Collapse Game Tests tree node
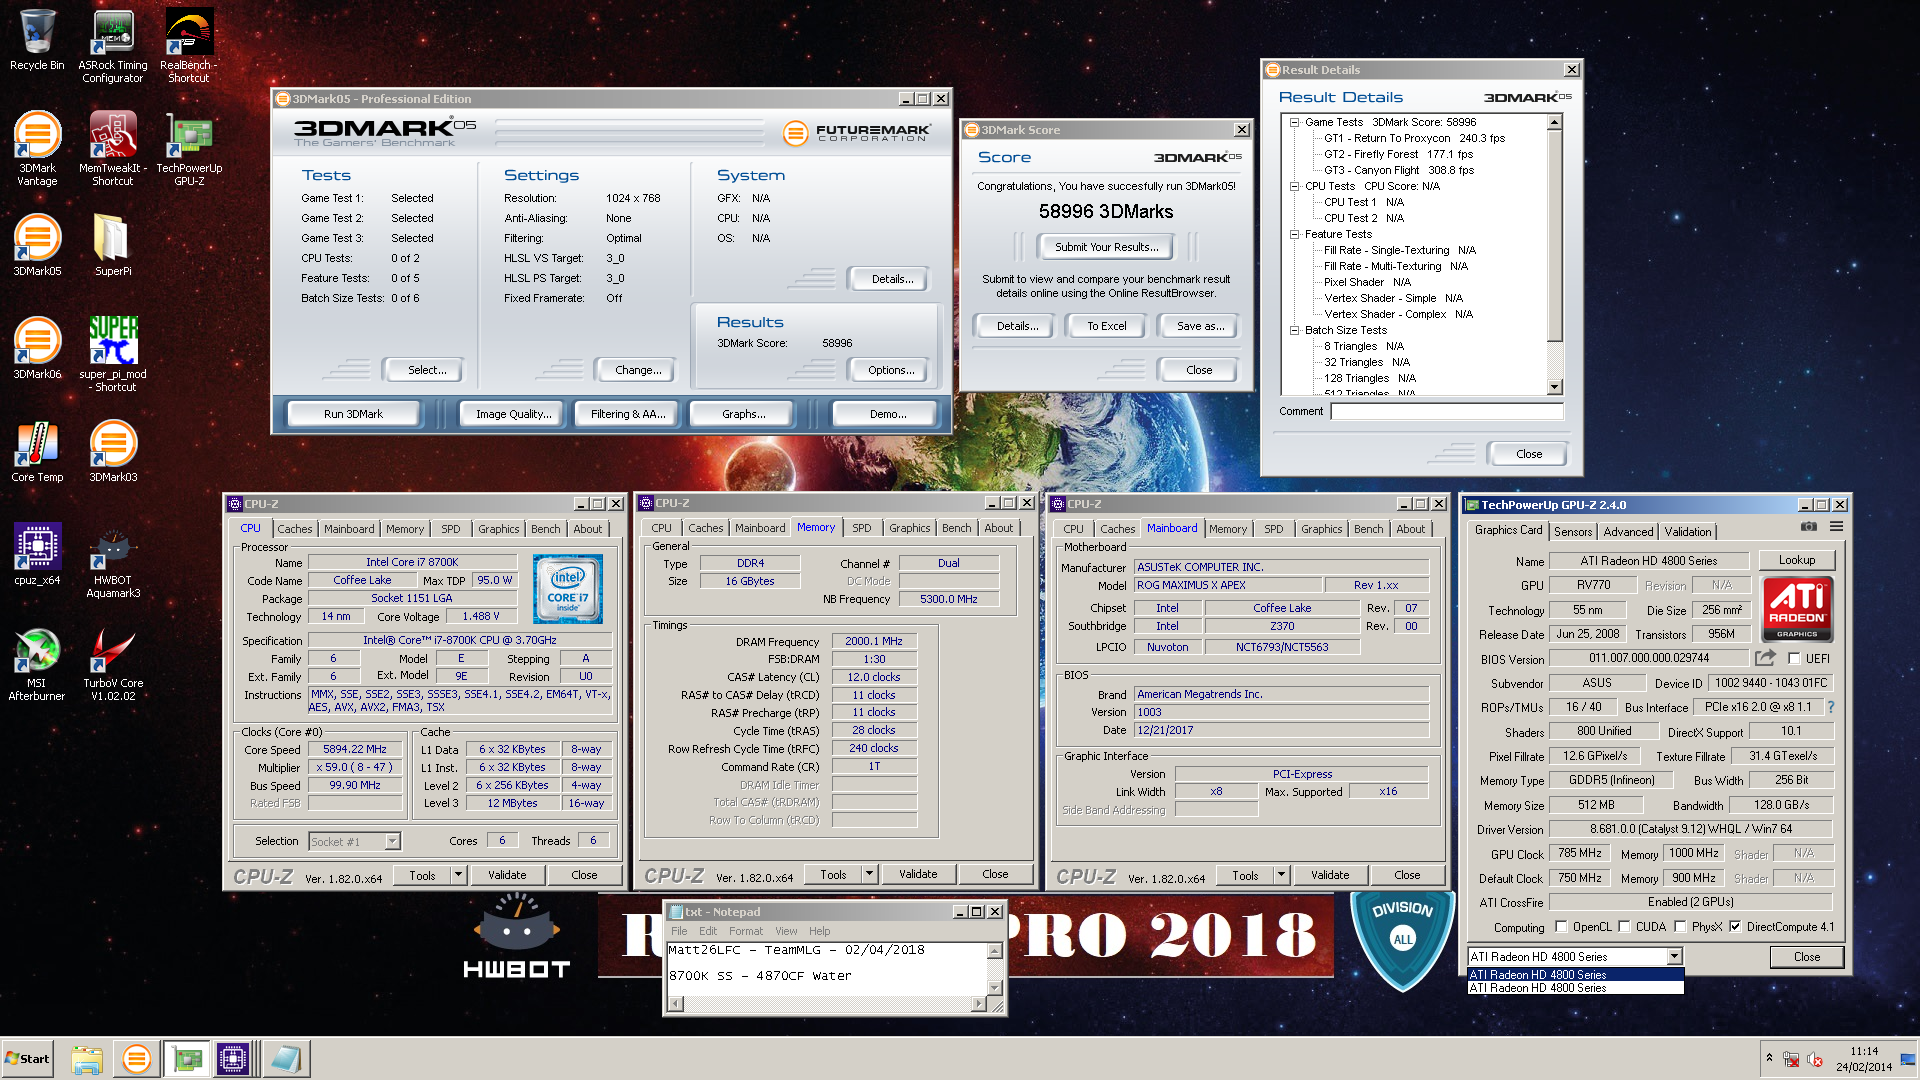Screen dimensions: 1920x1080 [1294, 122]
